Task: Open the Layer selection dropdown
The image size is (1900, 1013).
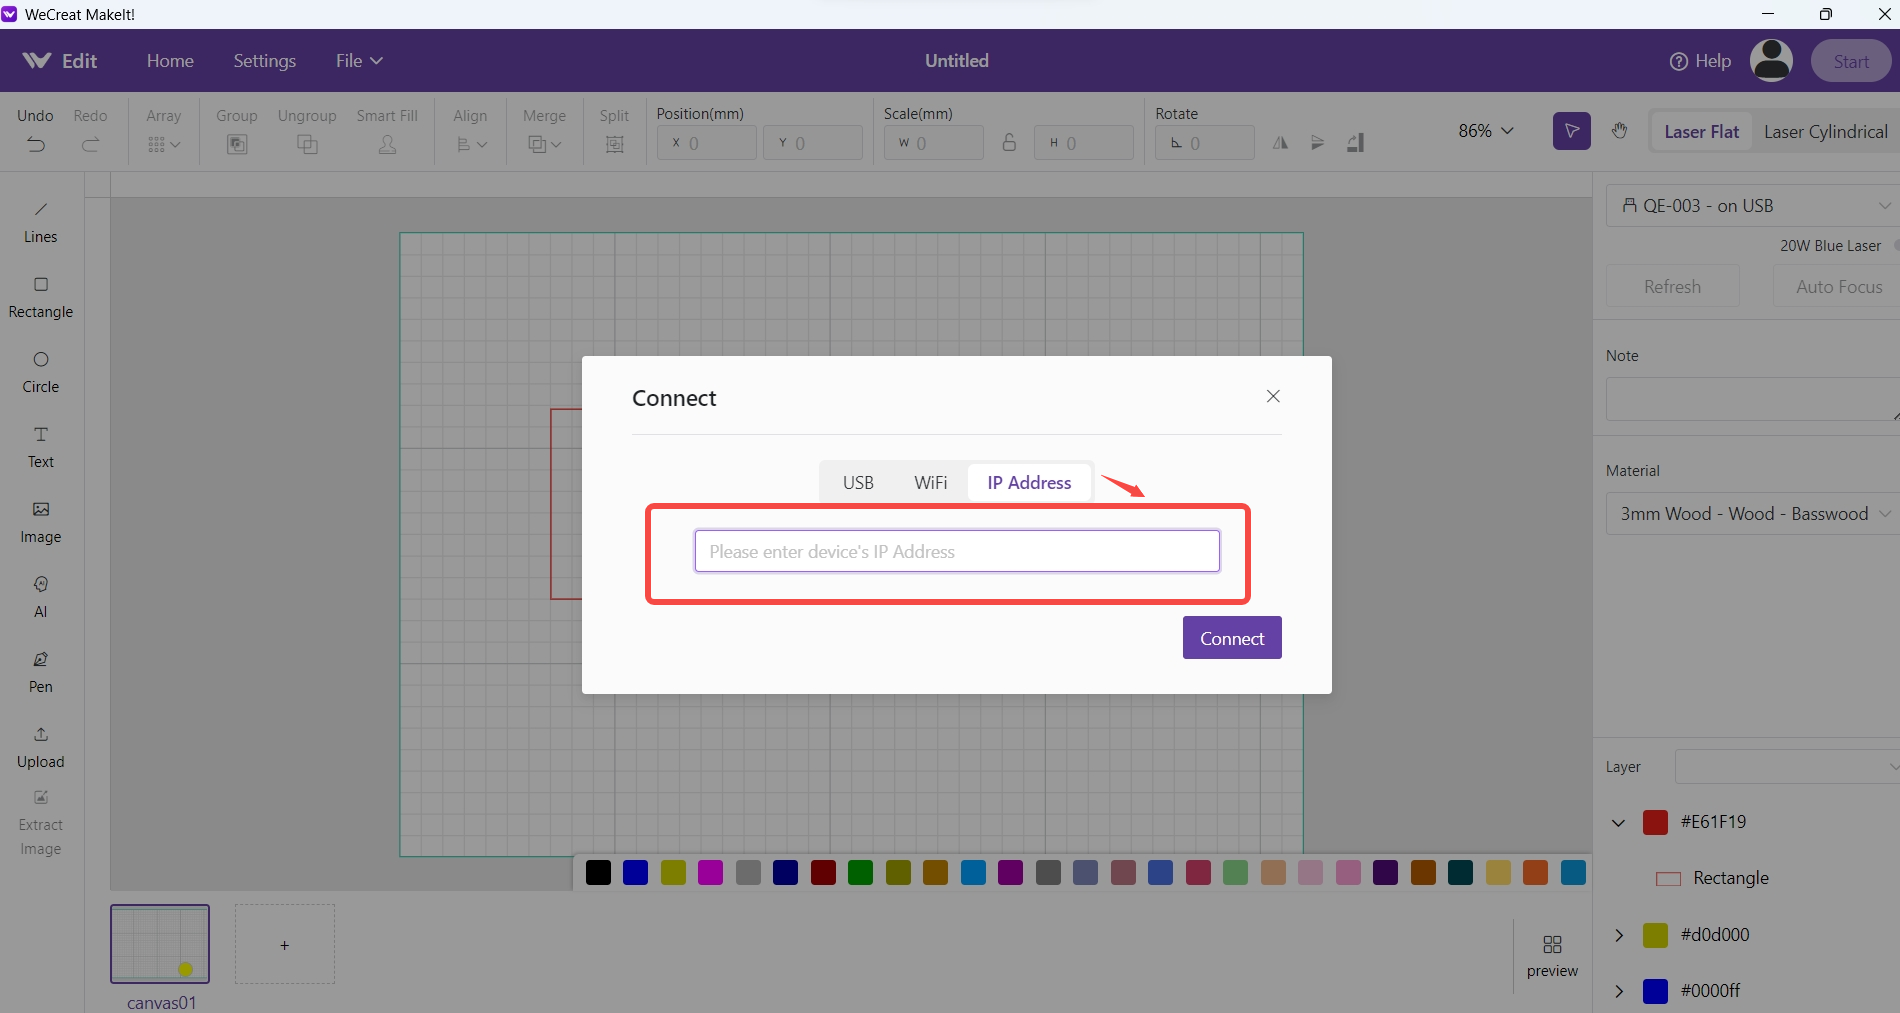Action: tap(1787, 767)
